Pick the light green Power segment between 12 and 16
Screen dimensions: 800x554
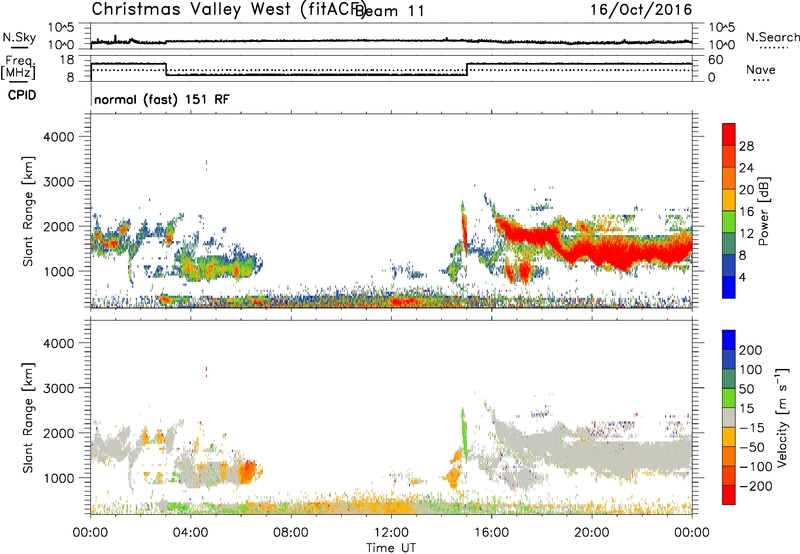click(x=729, y=222)
